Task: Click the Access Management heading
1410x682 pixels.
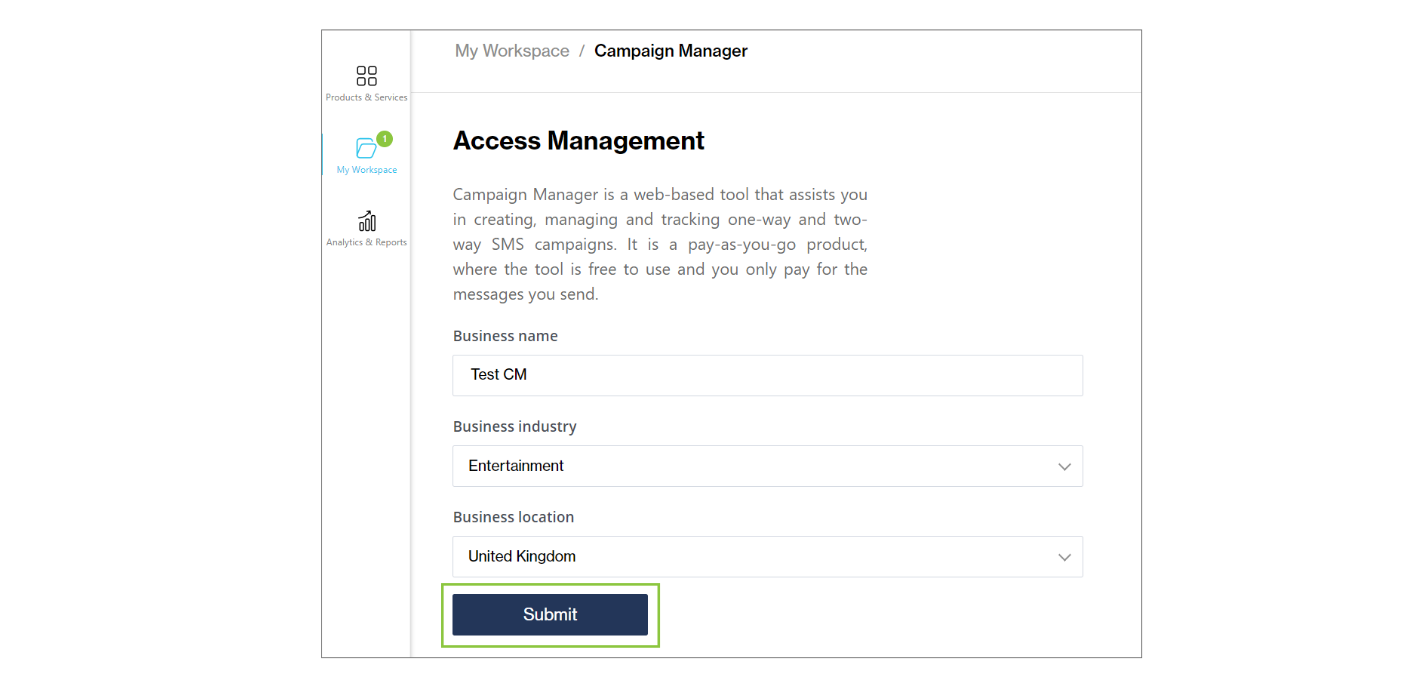Action: coord(579,141)
